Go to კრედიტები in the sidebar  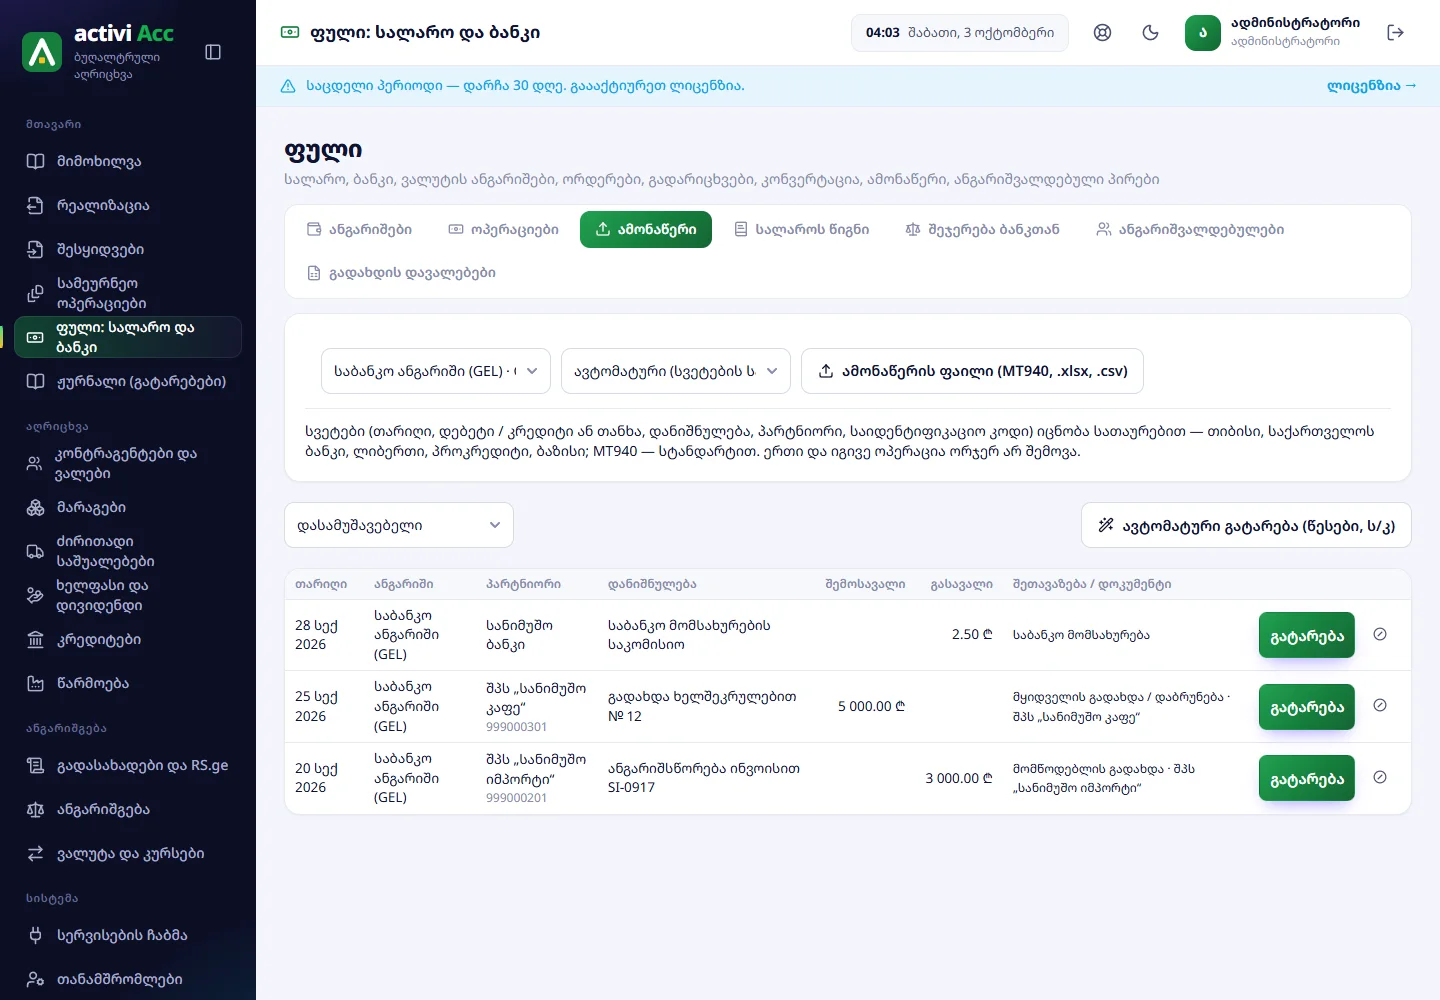point(128,639)
